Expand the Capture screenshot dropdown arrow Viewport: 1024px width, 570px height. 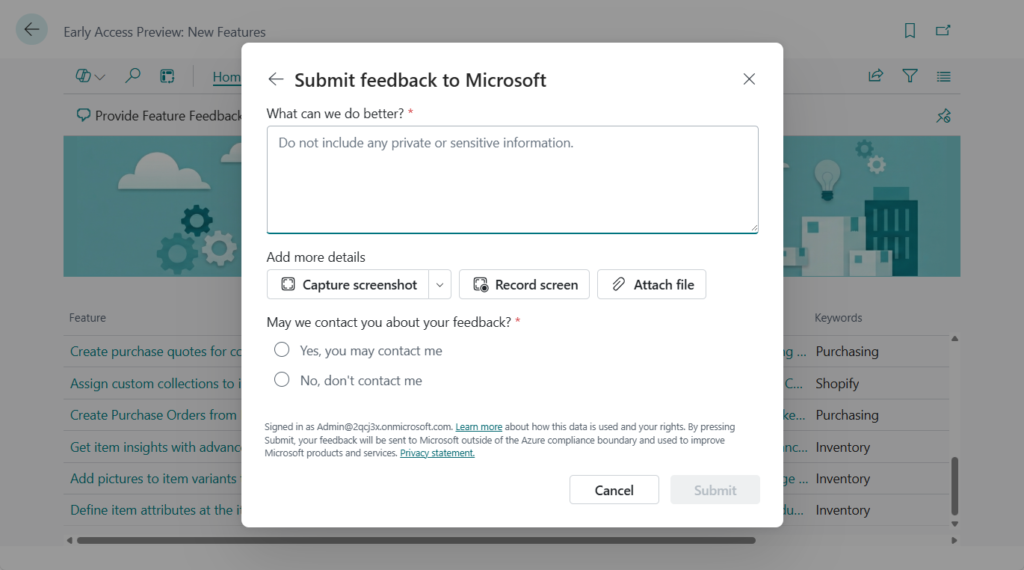(440, 285)
